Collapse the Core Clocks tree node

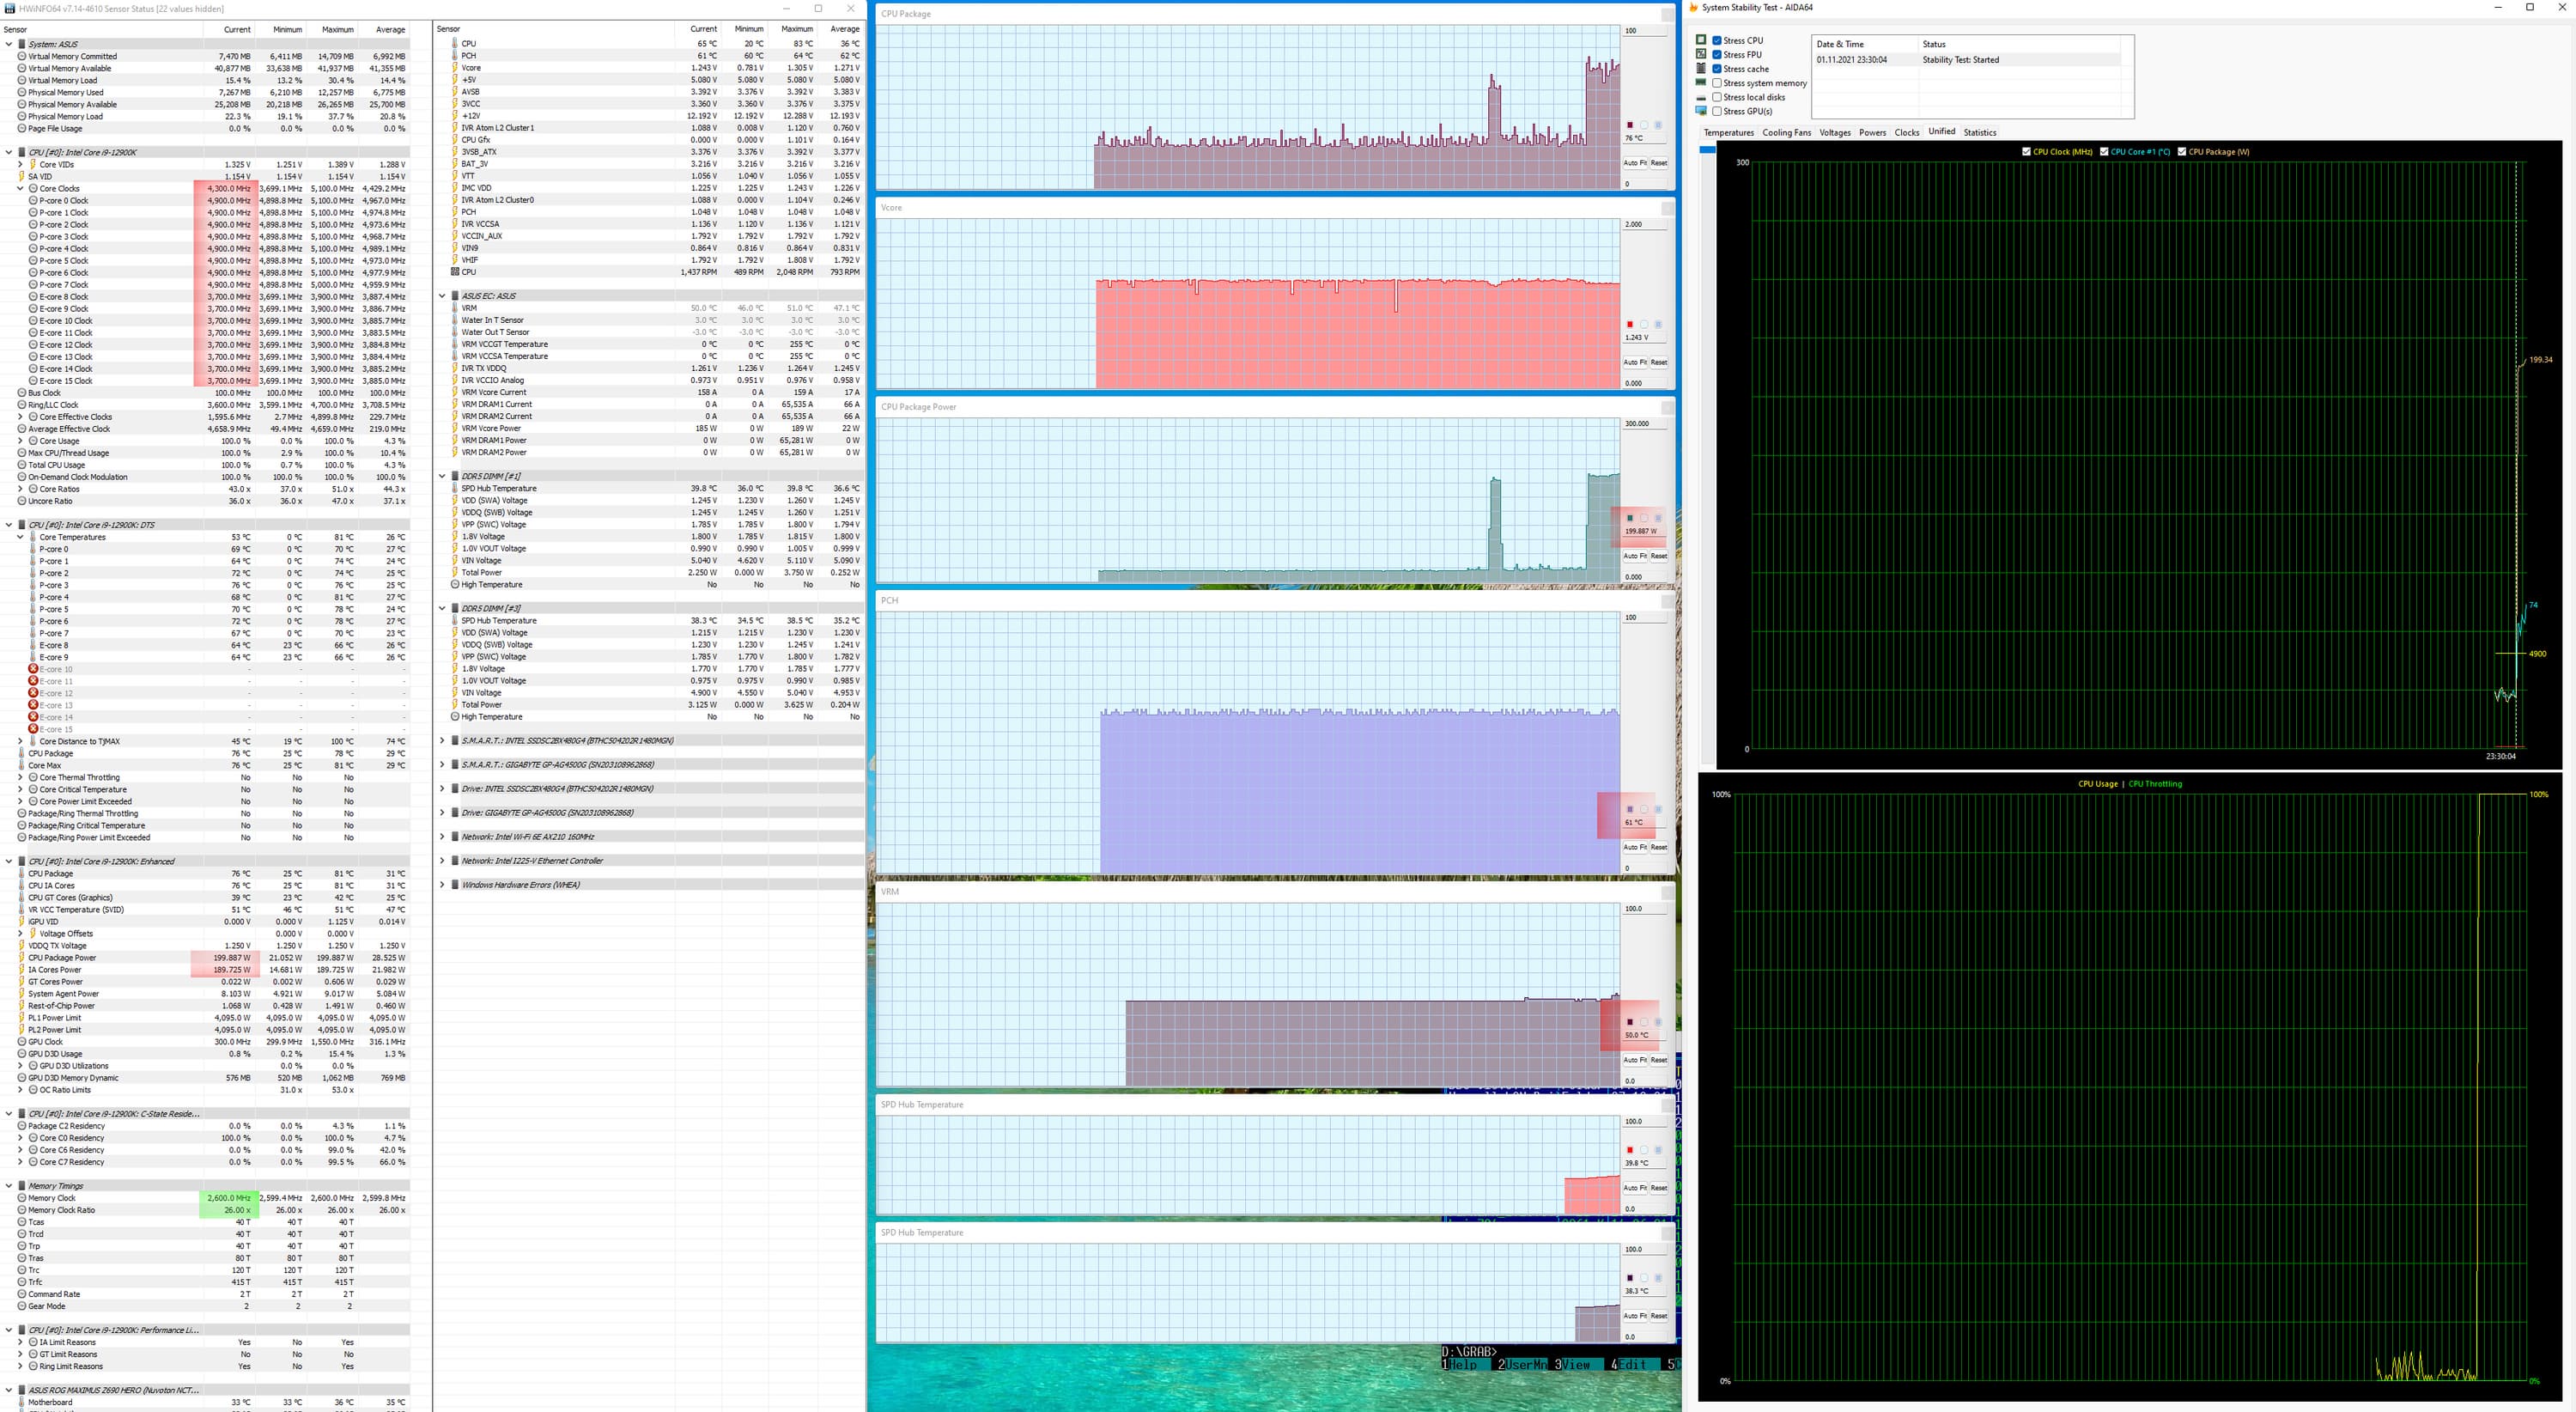point(20,189)
